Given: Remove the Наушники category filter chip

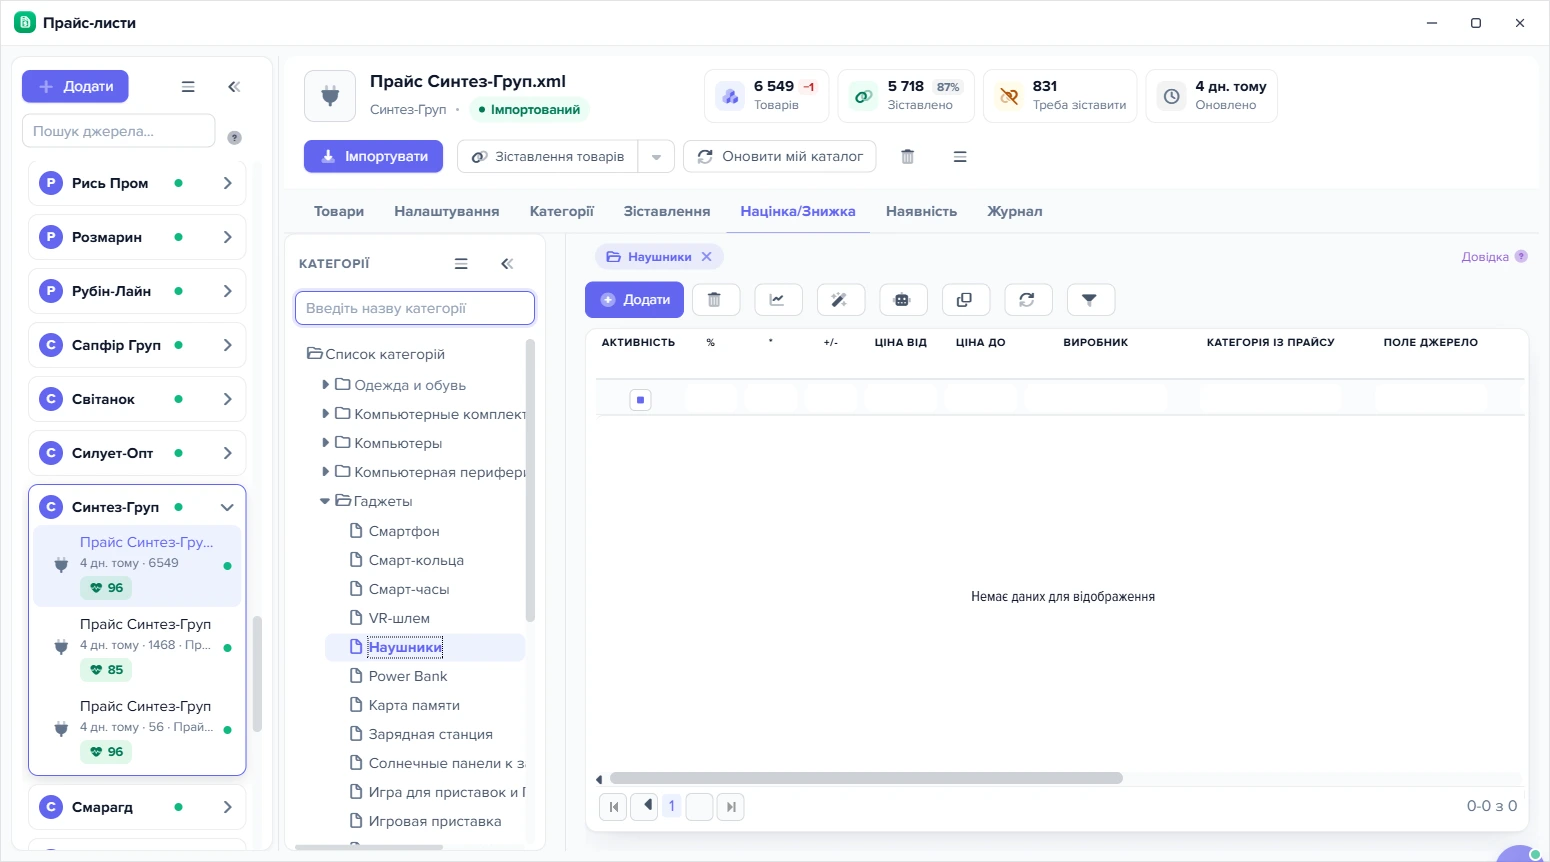Looking at the screenshot, I should click(706, 257).
